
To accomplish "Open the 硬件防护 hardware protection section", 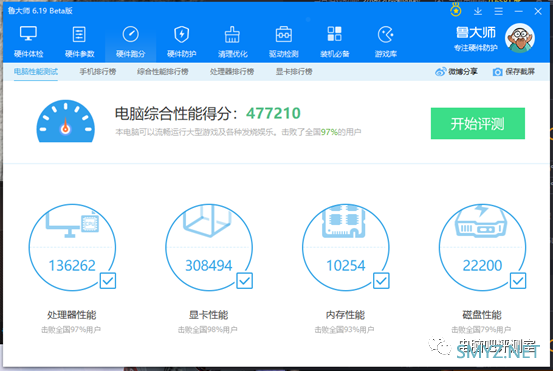I will click(182, 42).
